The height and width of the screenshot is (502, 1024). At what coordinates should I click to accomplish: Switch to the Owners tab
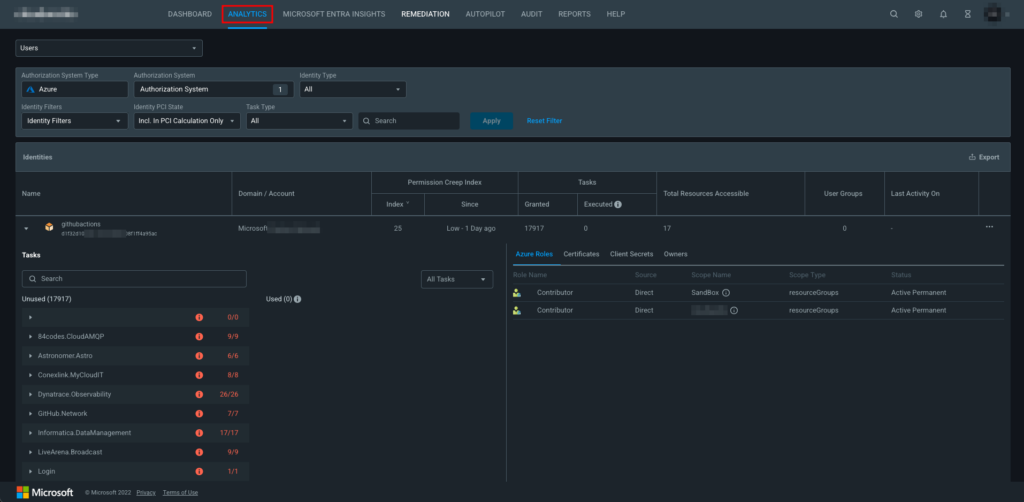pyautogui.click(x=675, y=254)
